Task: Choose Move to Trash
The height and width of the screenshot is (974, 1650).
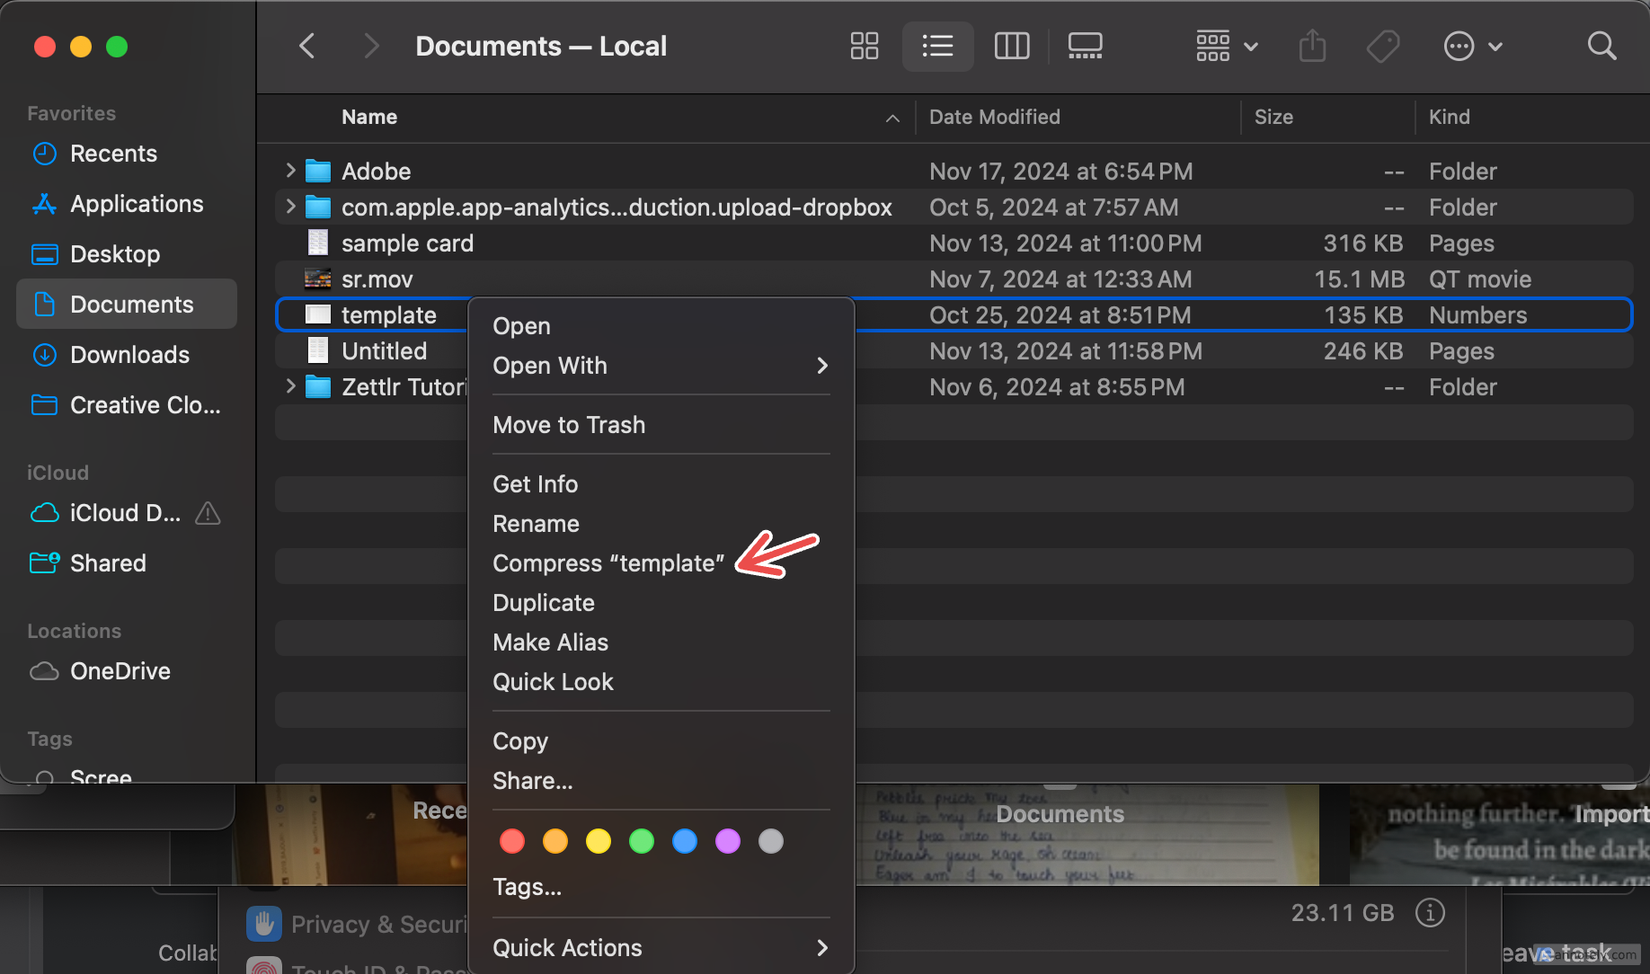Action: [568, 424]
